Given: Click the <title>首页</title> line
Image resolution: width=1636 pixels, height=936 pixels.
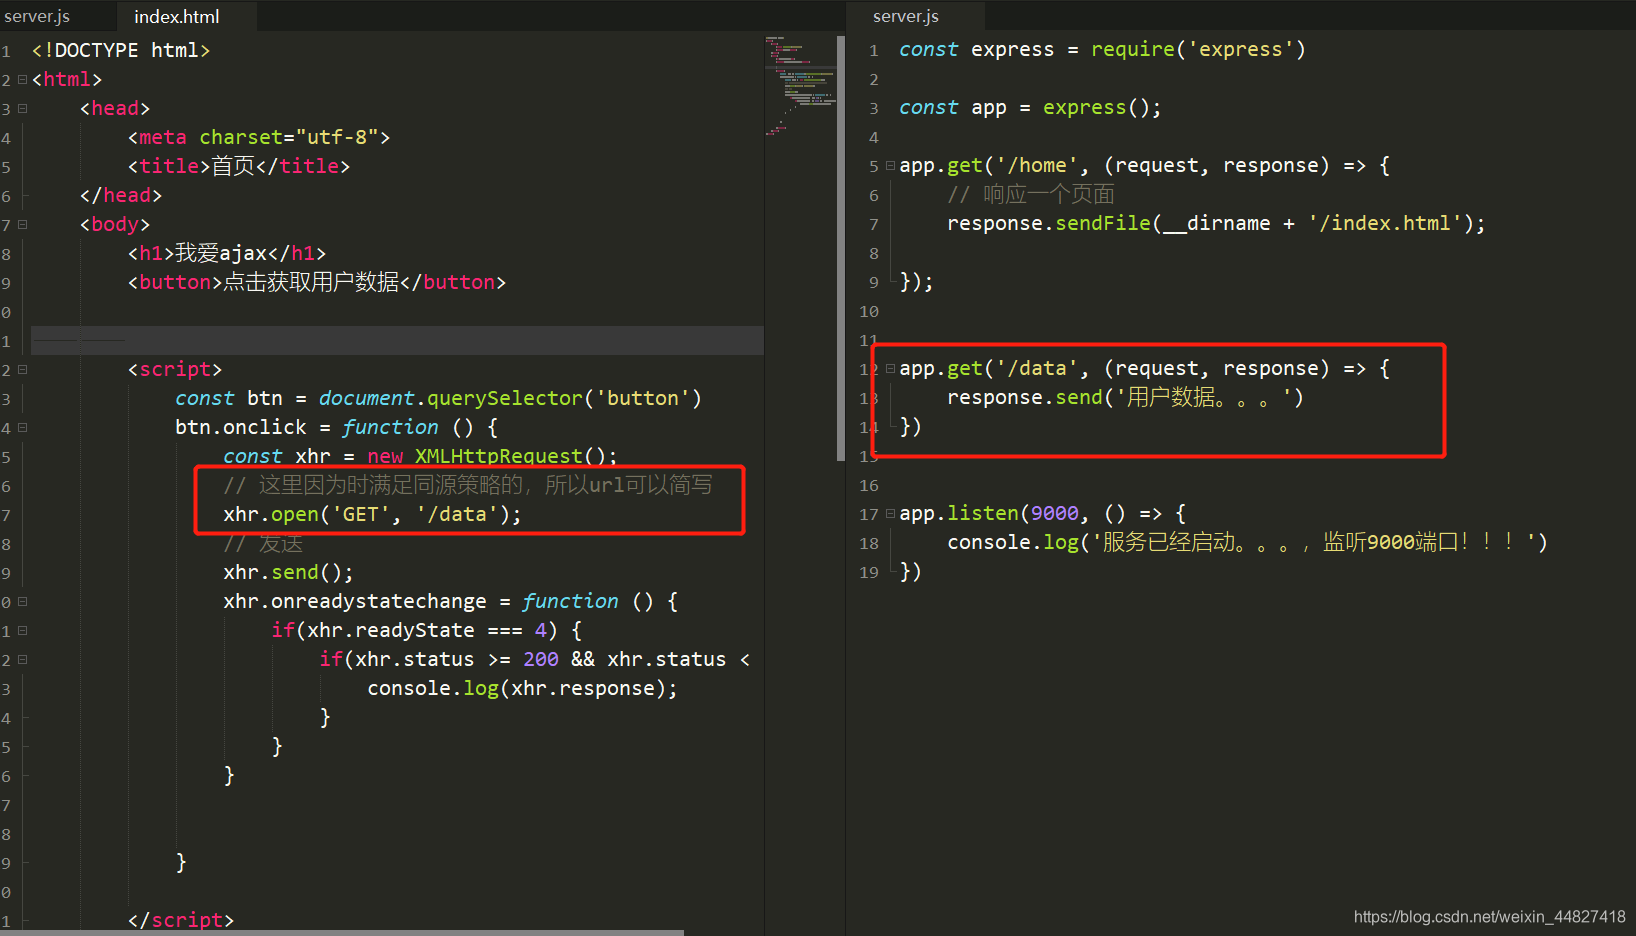Looking at the screenshot, I should (x=239, y=166).
